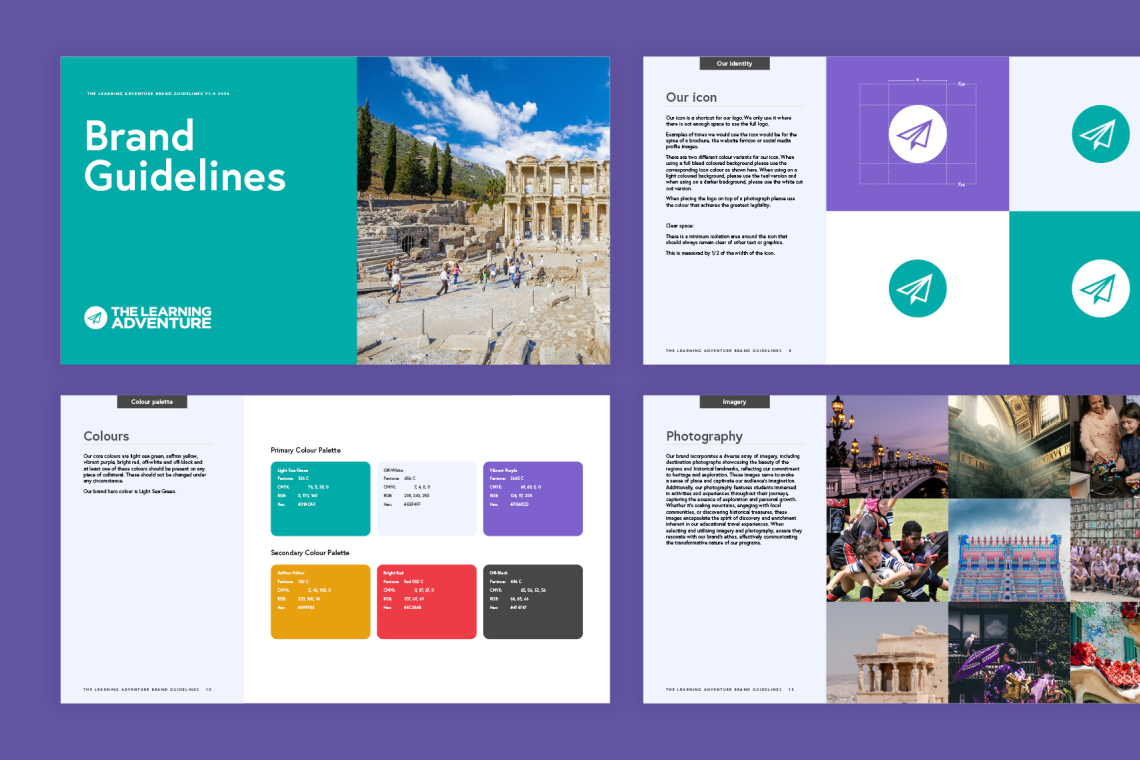The height and width of the screenshot is (760, 1140).
Task: Select the 'Colour palette' page label
Action: (152, 401)
